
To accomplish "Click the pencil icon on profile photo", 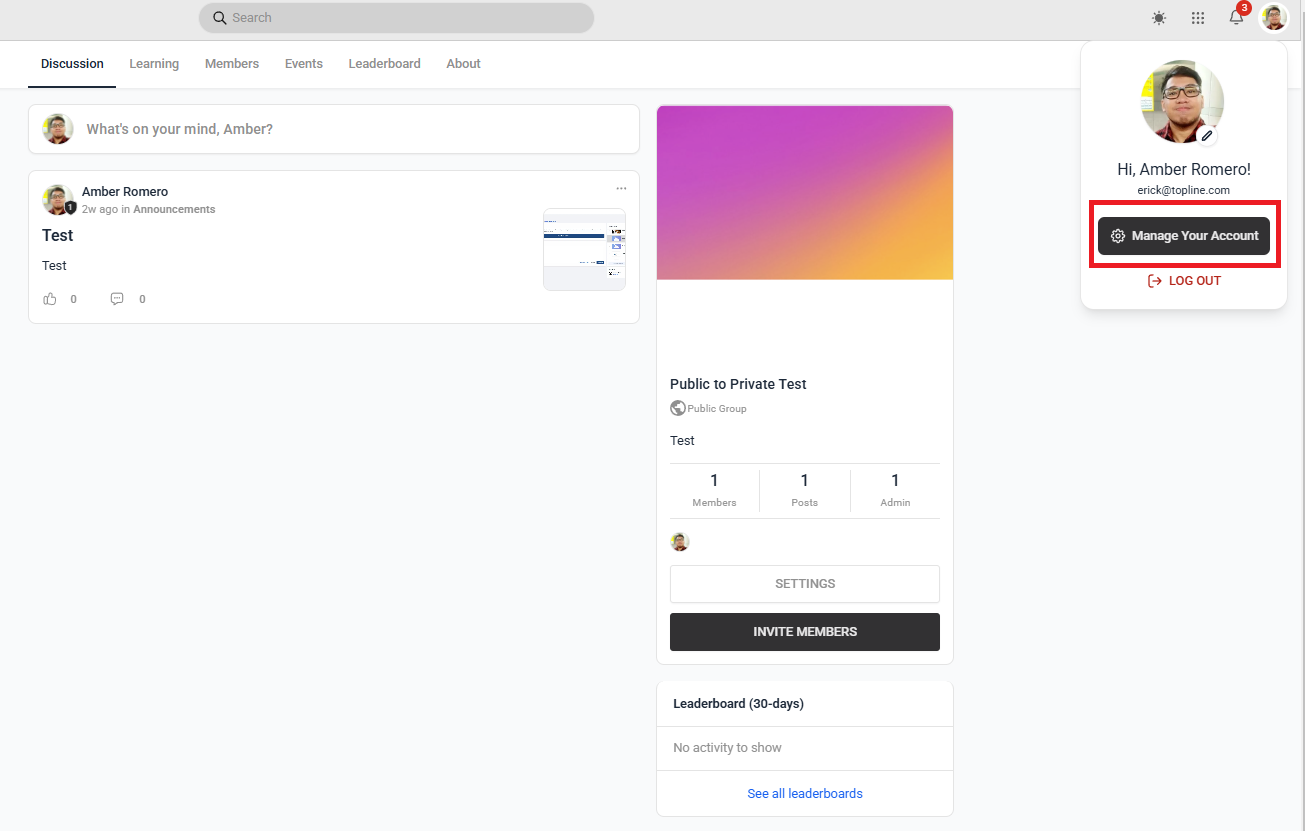I will pyautogui.click(x=1207, y=135).
